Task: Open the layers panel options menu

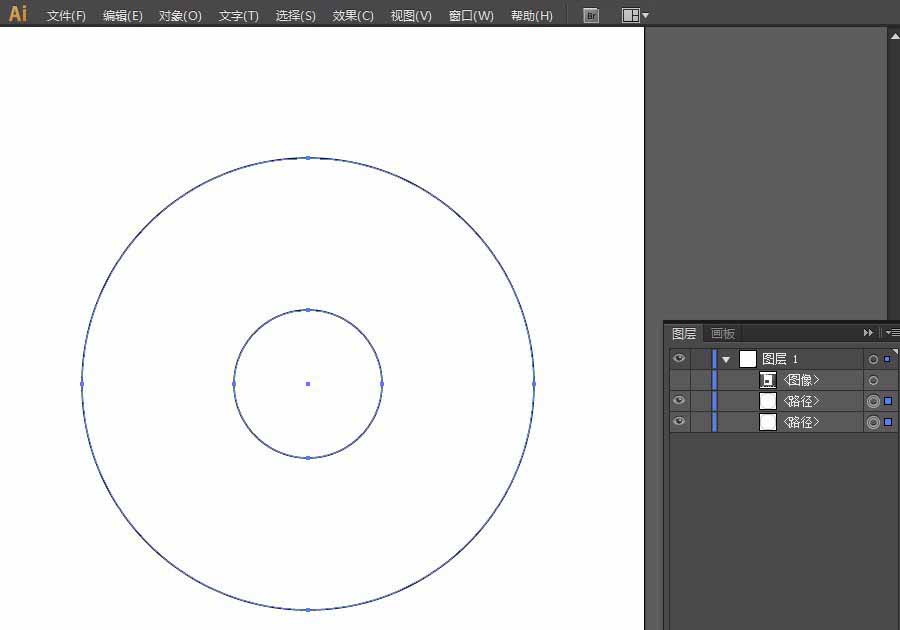Action: click(x=893, y=333)
